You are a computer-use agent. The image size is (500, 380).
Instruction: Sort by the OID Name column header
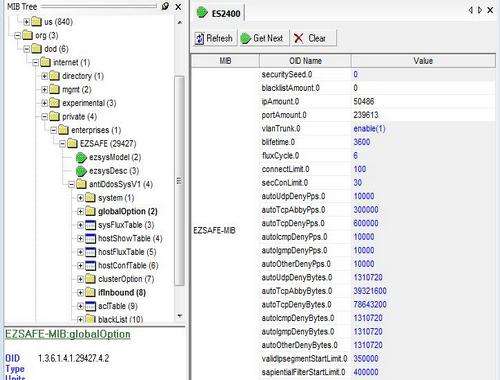tap(305, 61)
